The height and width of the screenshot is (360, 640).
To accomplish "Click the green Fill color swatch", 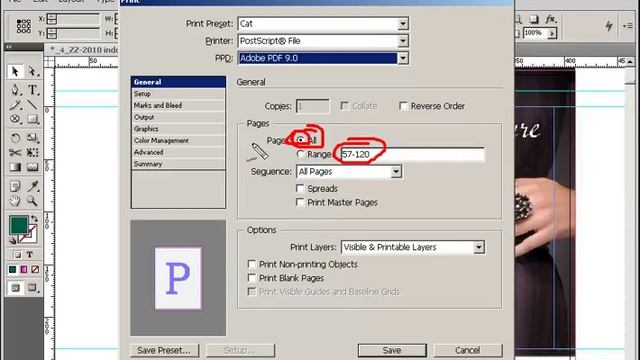I will tap(18, 225).
